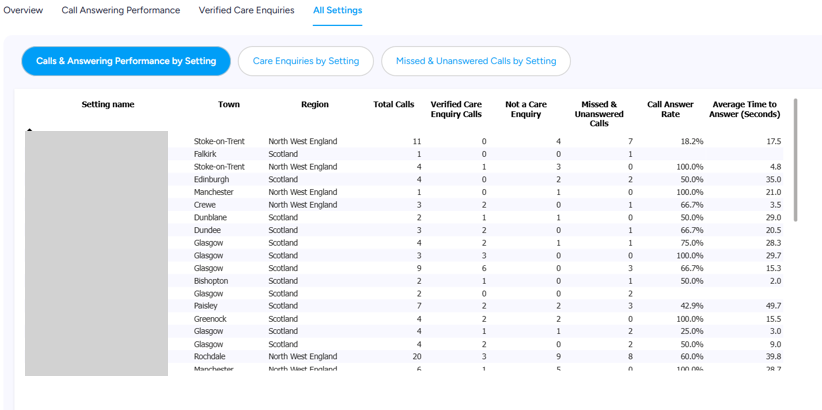Image resolution: width=822 pixels, height=410 pixels.
Task: Select the All Settings tab
Action: [x=338, y=10]
